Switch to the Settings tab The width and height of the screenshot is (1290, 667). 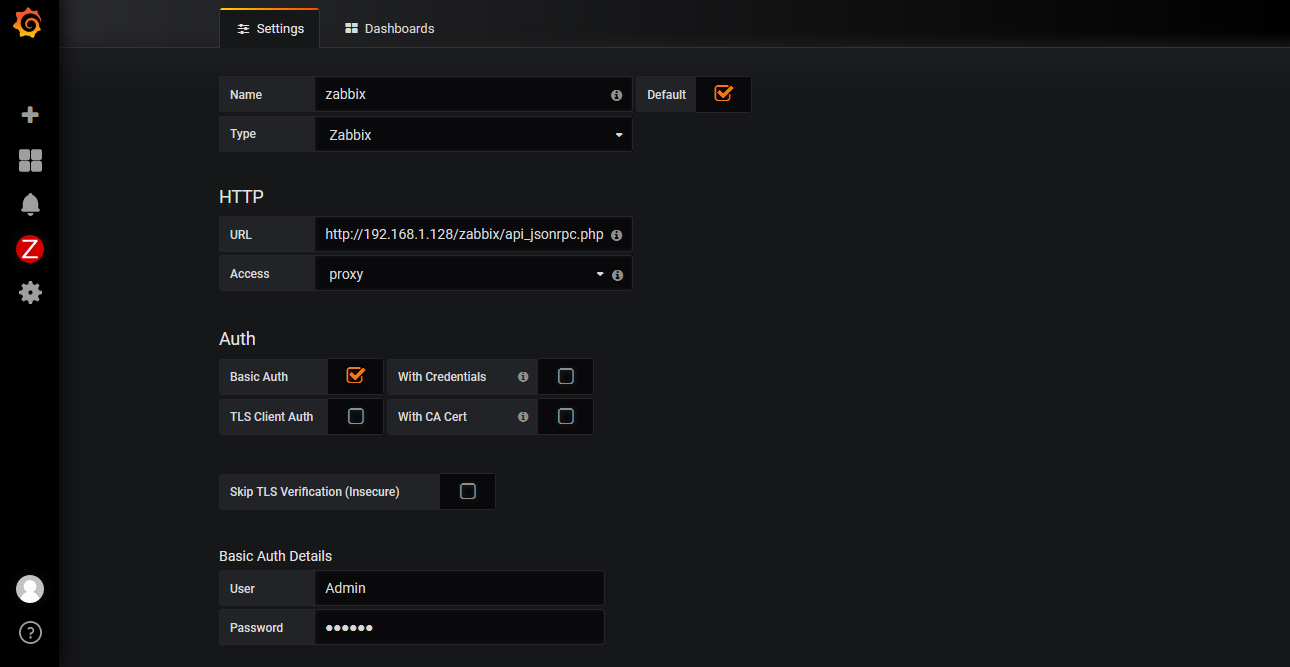click(270, 28)
